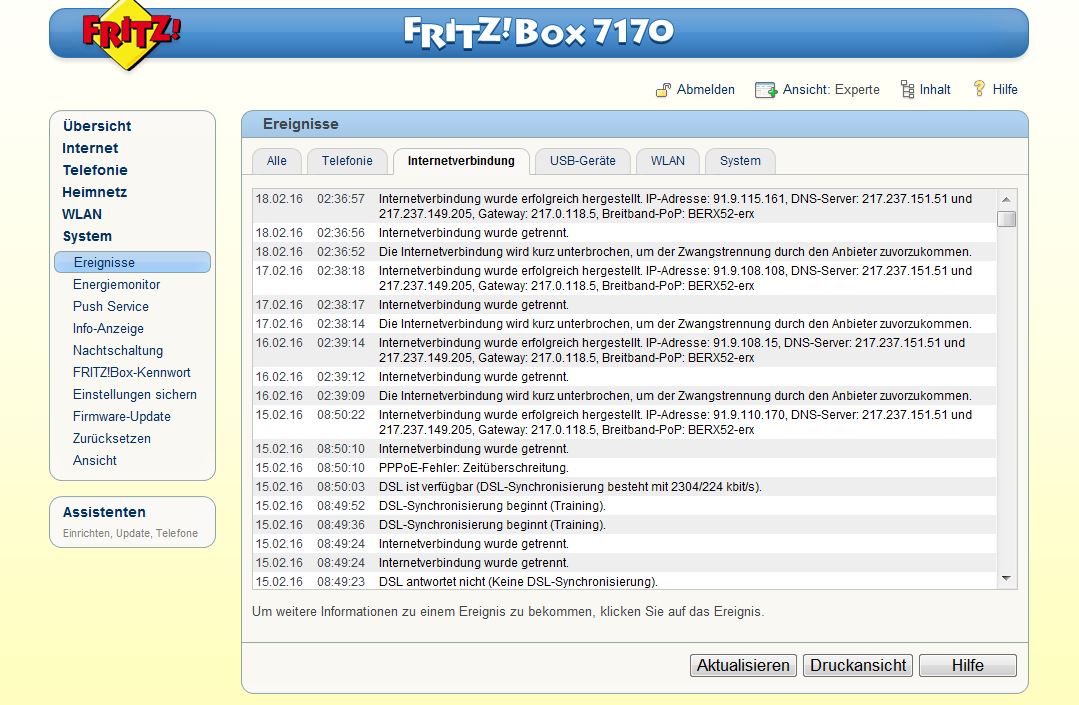Screen dimensions: 1079x705
Task: Click event with IP-Adresse 91.9.110.170
Action: [x=625, y=422]
